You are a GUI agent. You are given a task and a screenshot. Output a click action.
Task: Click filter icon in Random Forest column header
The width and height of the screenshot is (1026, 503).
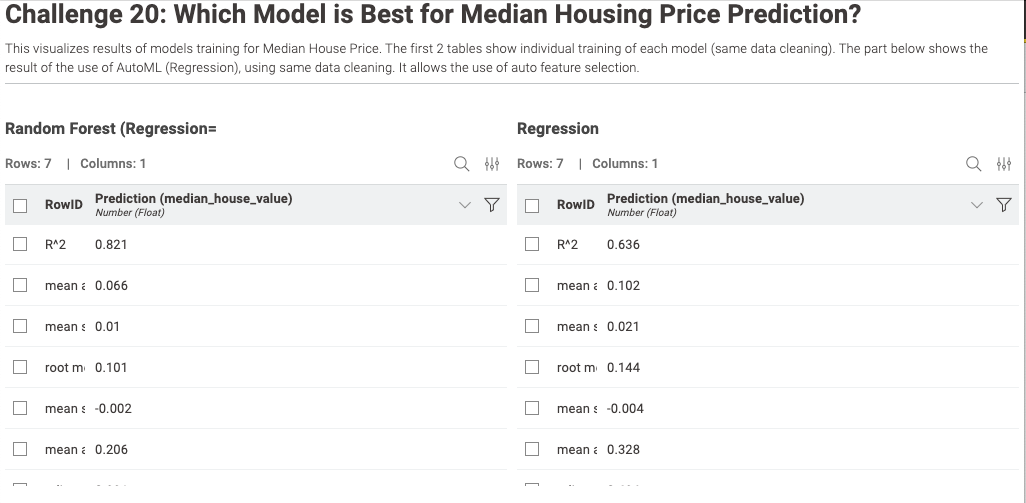click(491, 205)
